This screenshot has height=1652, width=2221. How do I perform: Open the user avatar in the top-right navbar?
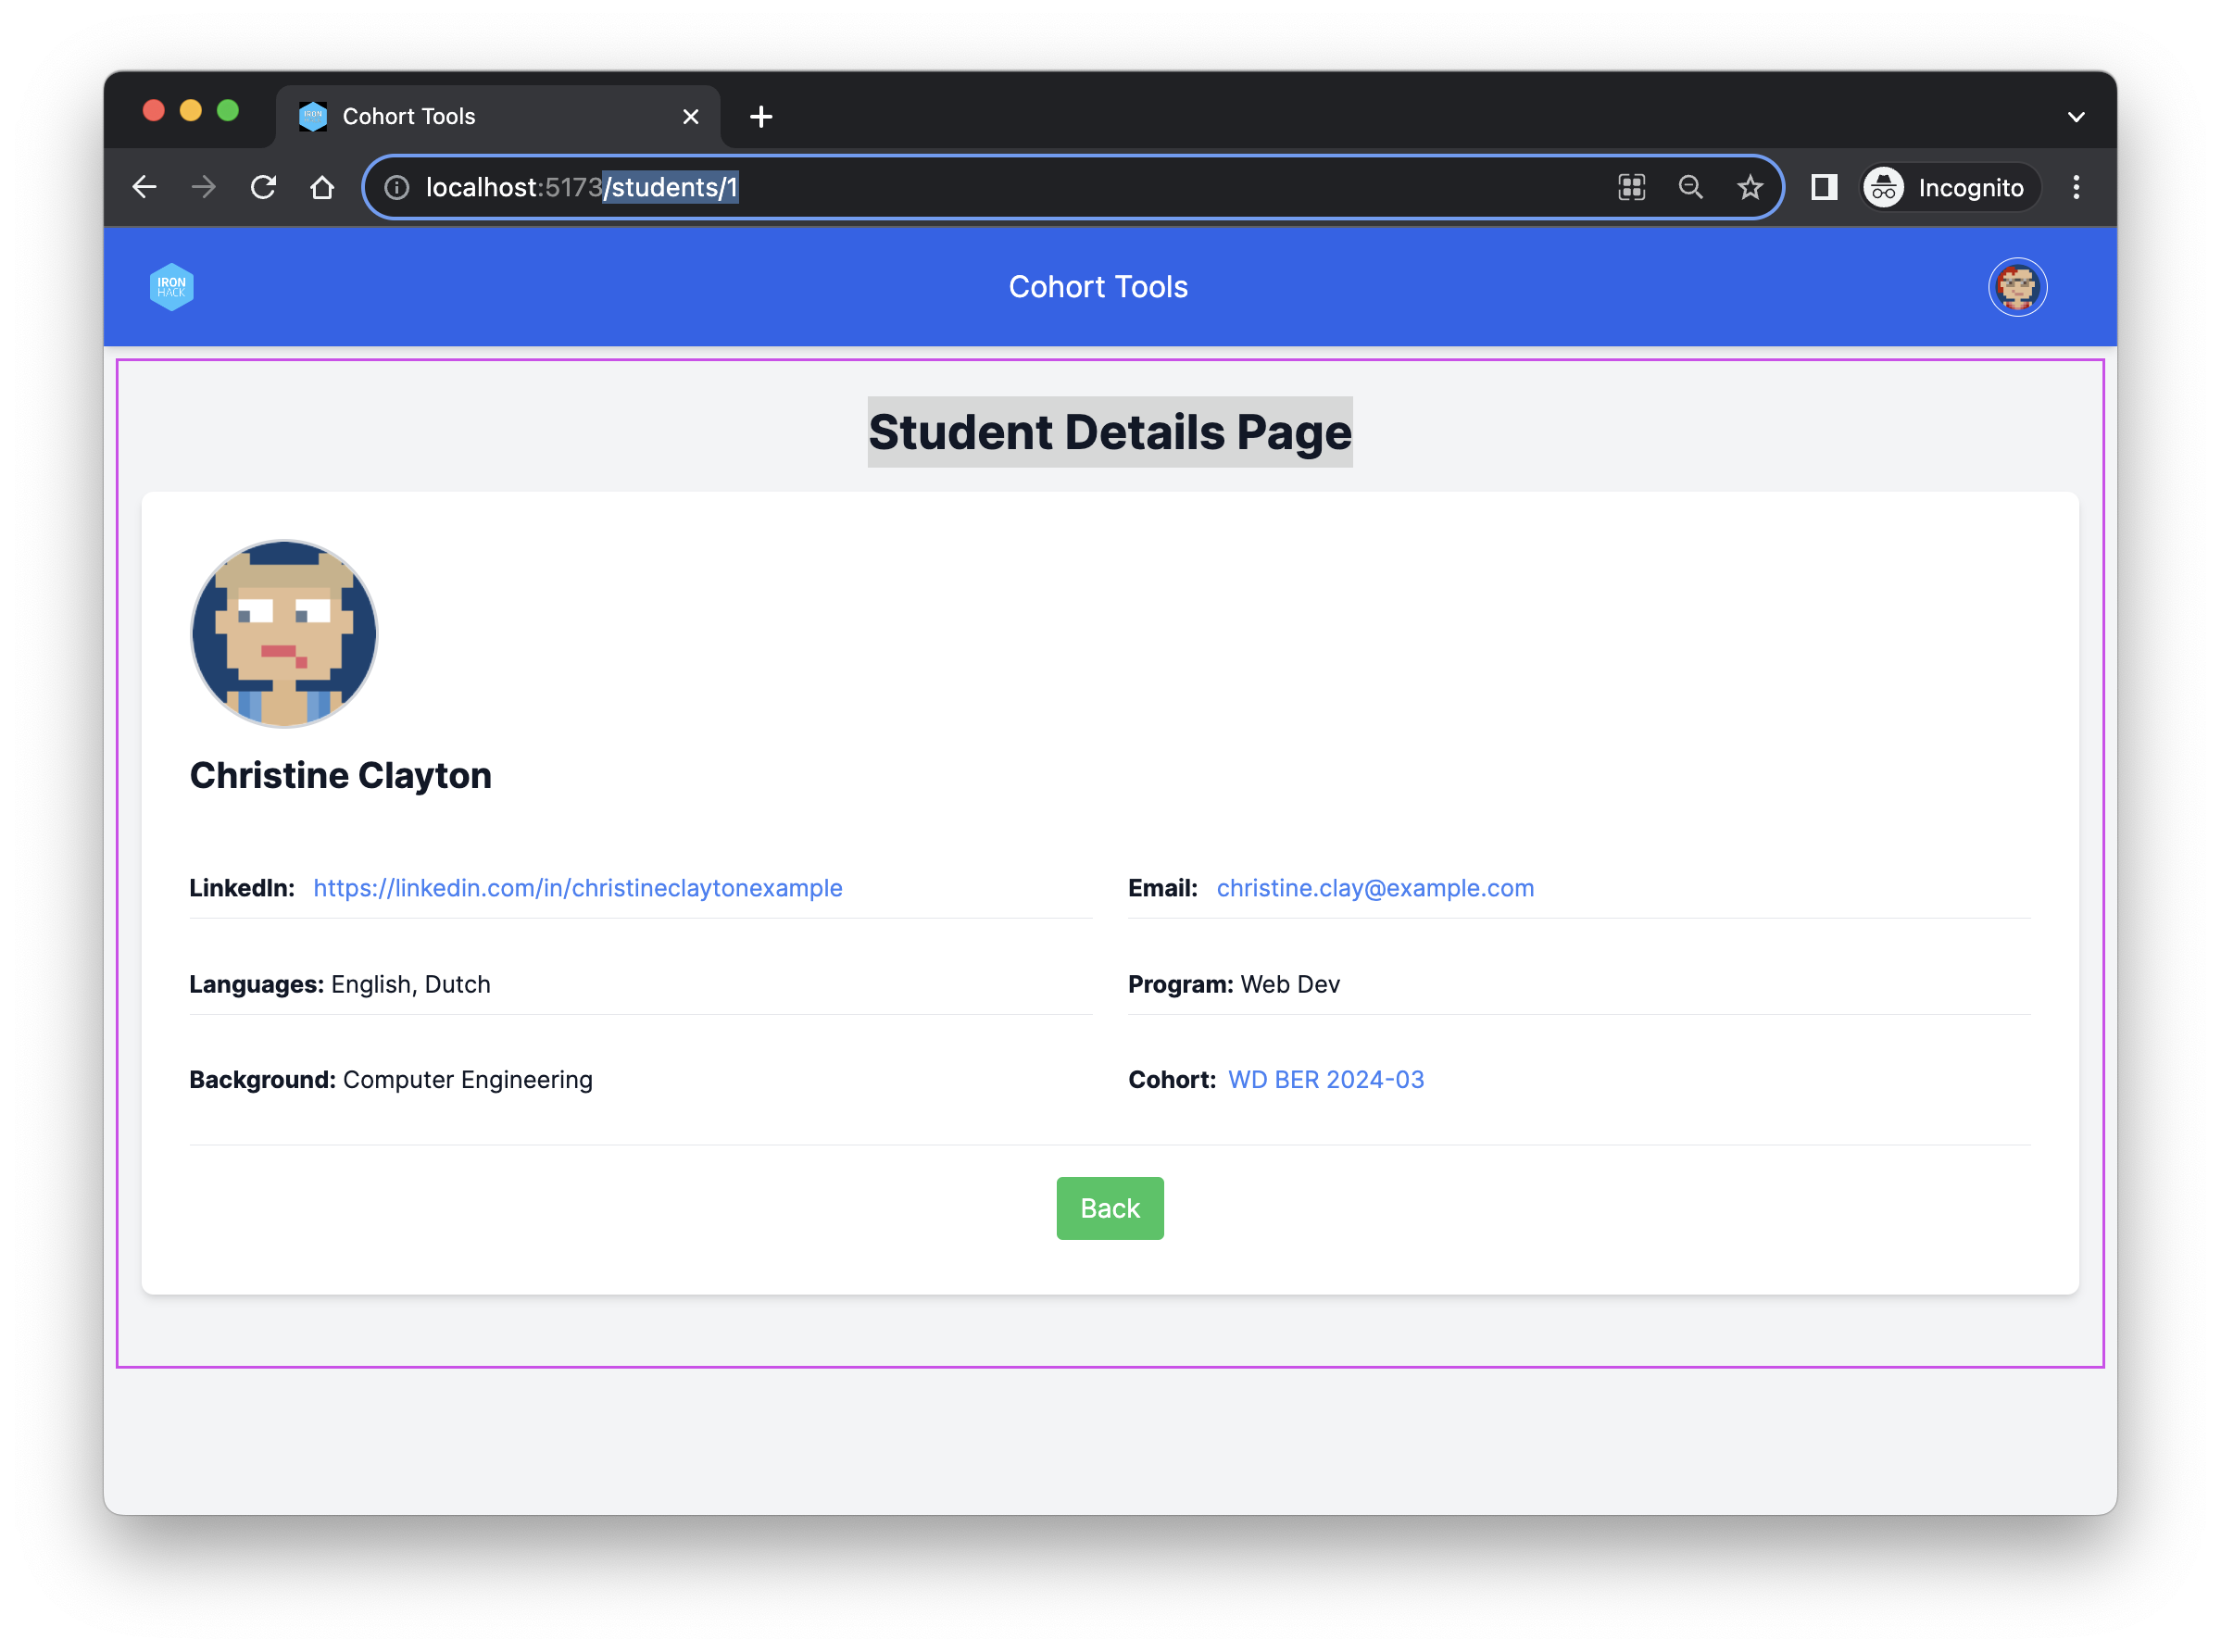pyautogui.click(x=2017, y=287)
